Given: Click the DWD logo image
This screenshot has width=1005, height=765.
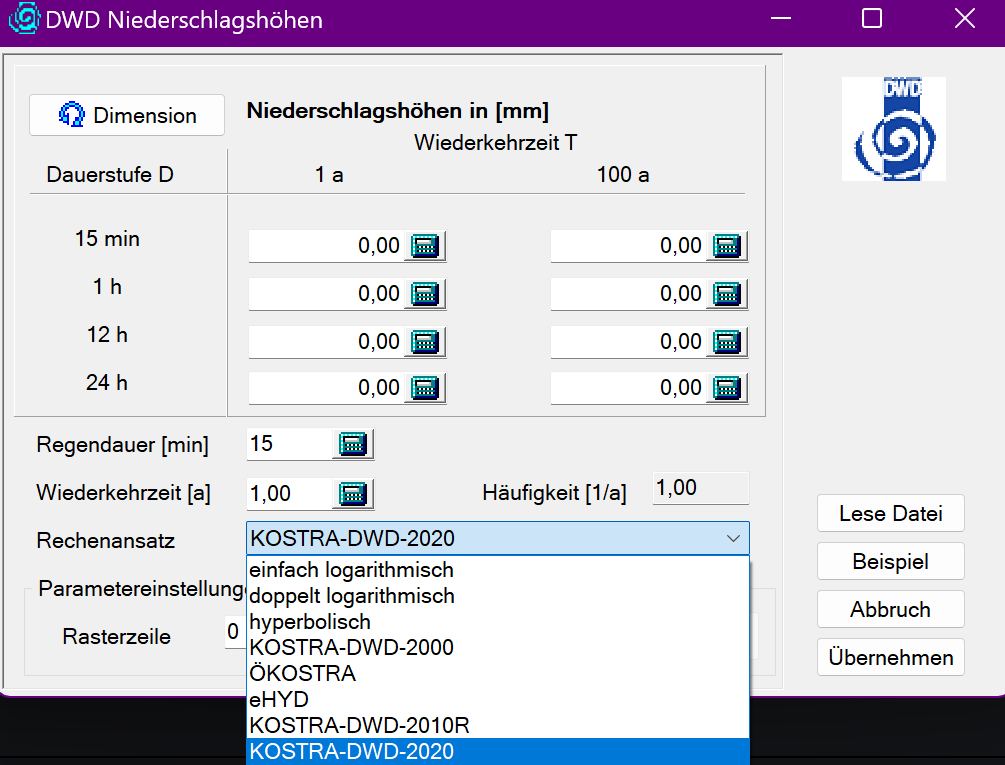Looking at the screenshot, I should coord(893,129).
